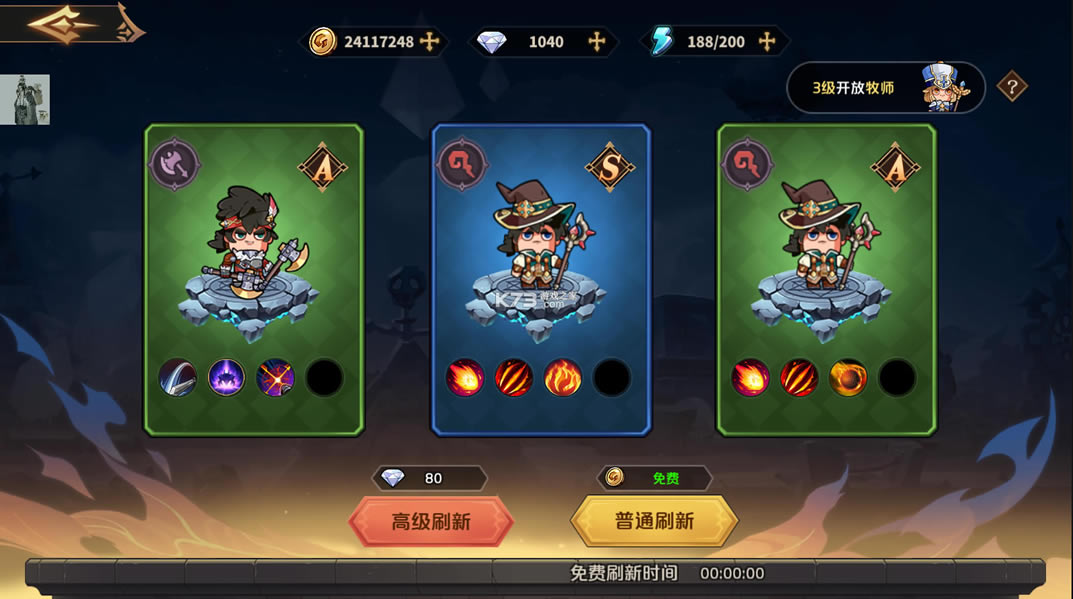Viewport: 1073px width, 599px height.
Task: Click the A rank badge on right card
Action: click(x=896, y=167)
